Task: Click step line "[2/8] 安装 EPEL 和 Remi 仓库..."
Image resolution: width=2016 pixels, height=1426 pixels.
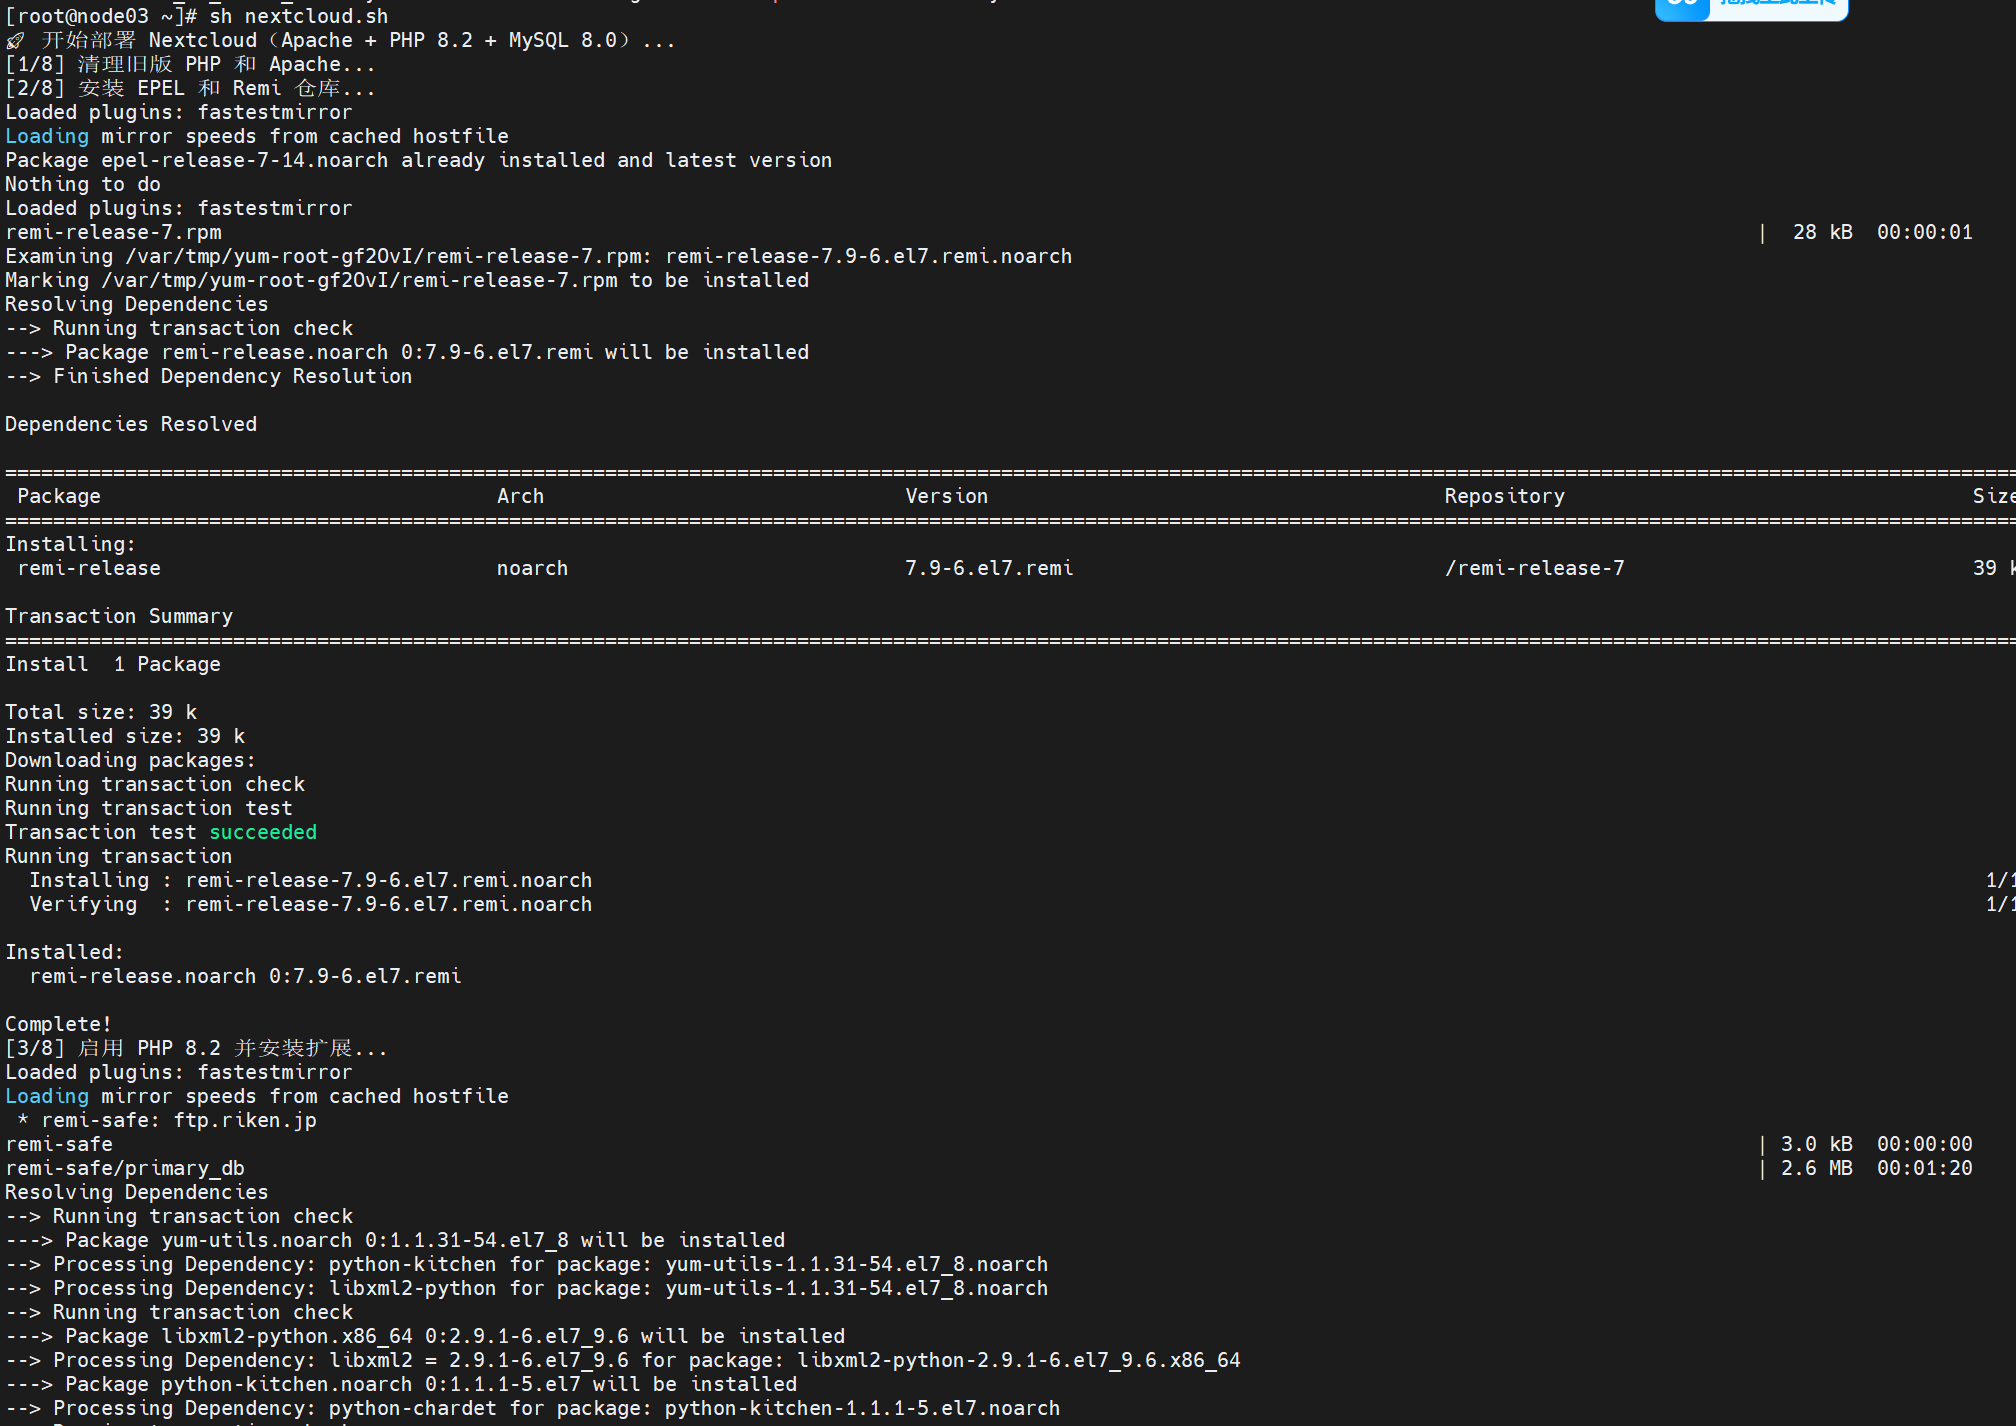Action: (x=190, y=88)
